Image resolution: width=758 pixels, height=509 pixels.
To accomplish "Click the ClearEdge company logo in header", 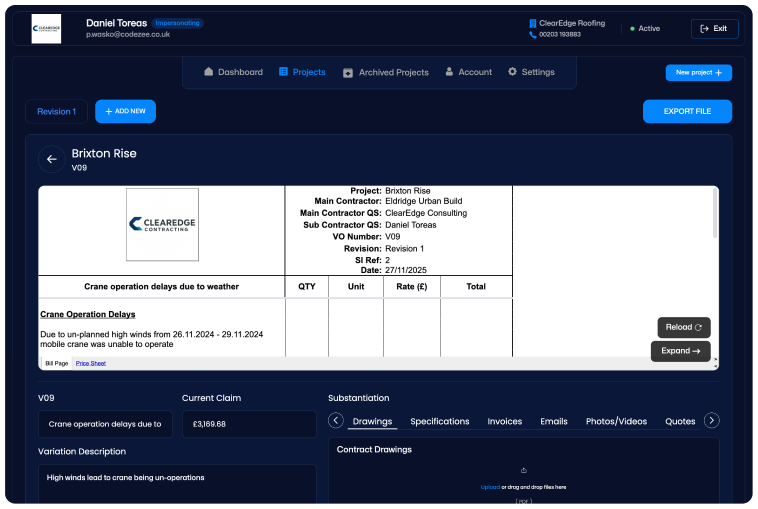I will tap(46, 29).
